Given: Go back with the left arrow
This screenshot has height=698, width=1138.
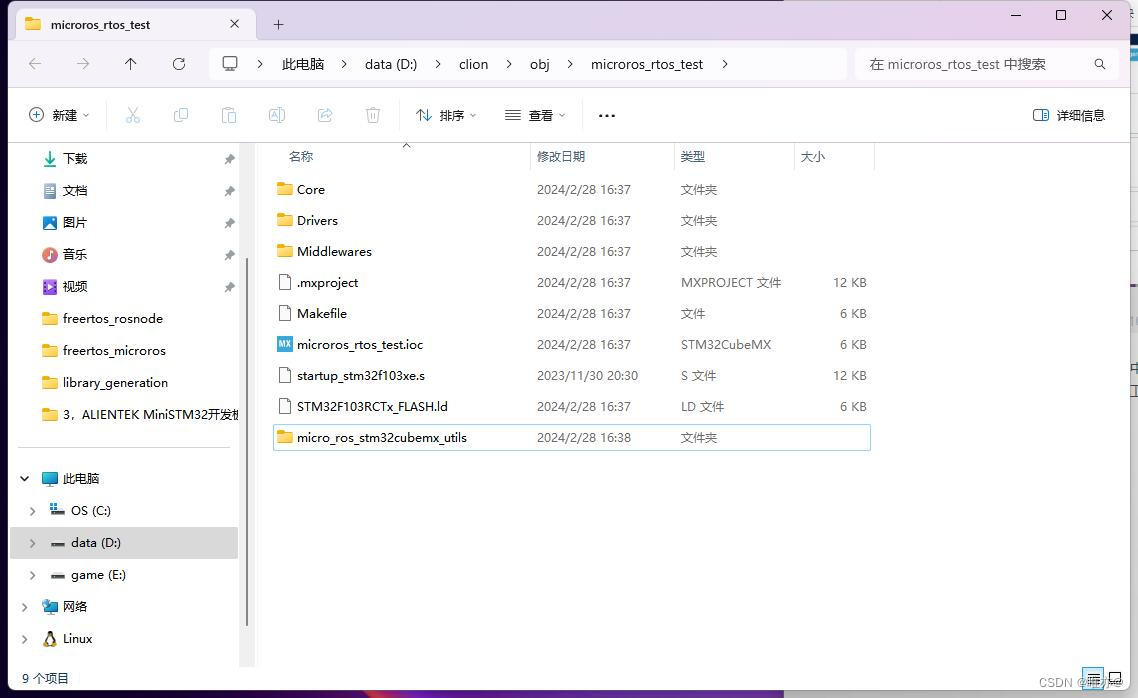Looking at the screenshot, I should coord(35,64).
